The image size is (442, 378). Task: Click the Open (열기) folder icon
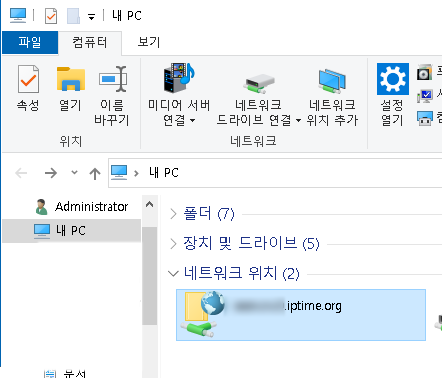click(x=70, y=79)
